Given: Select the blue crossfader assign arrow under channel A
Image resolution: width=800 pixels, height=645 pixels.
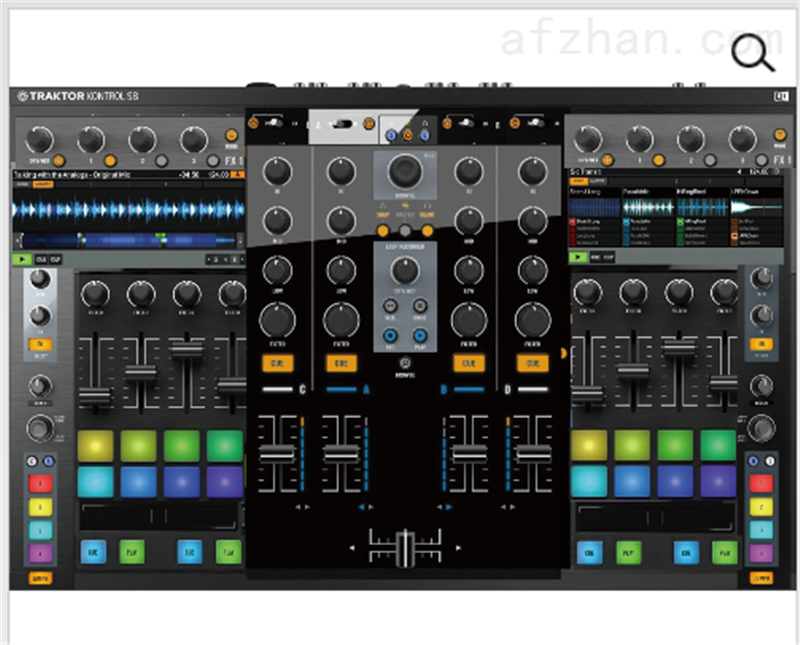Looking at the screenshot, I should 362,507.
